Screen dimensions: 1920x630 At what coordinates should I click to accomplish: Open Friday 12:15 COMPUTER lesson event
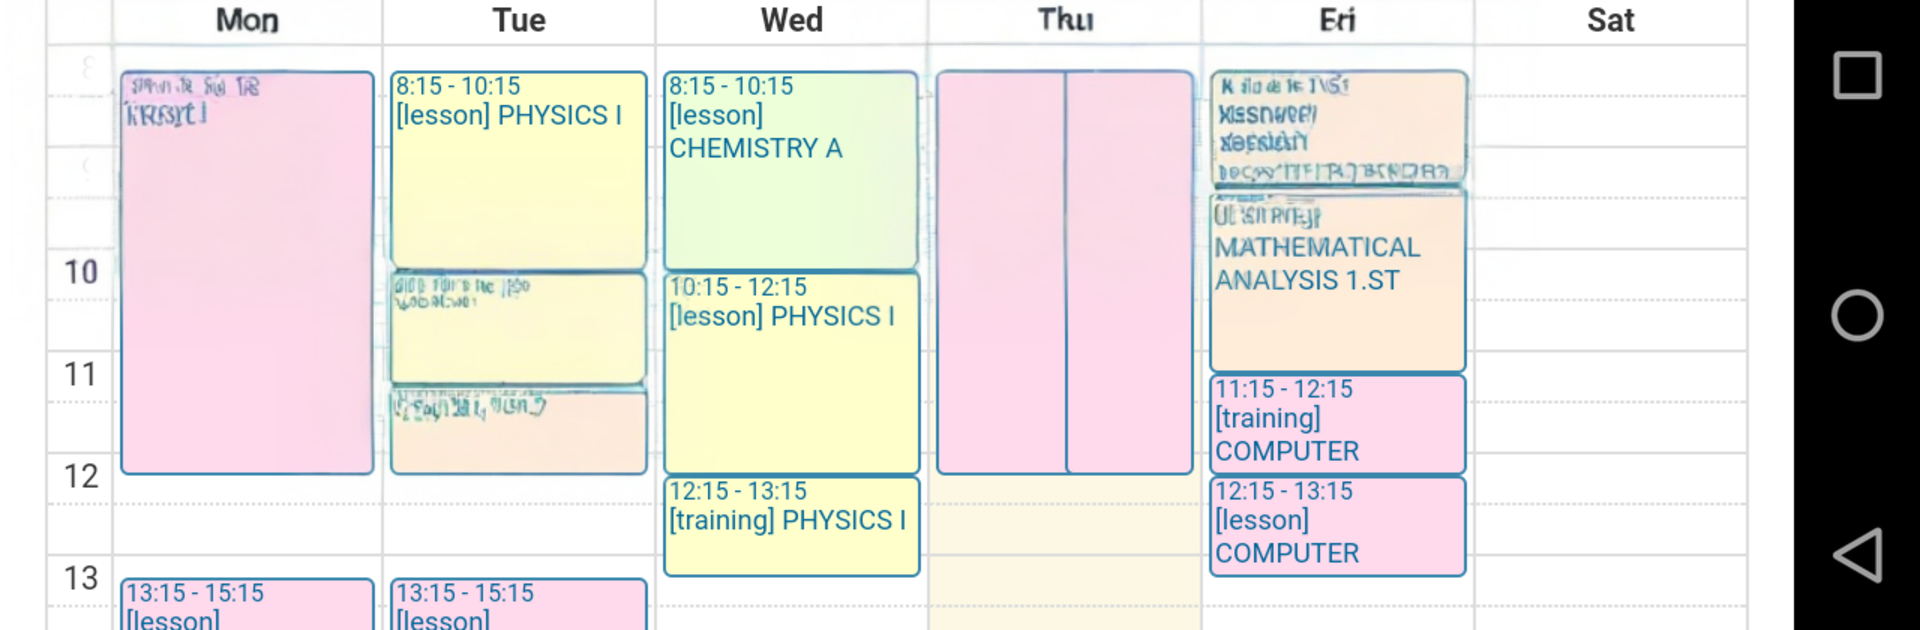pos(1337,526)
